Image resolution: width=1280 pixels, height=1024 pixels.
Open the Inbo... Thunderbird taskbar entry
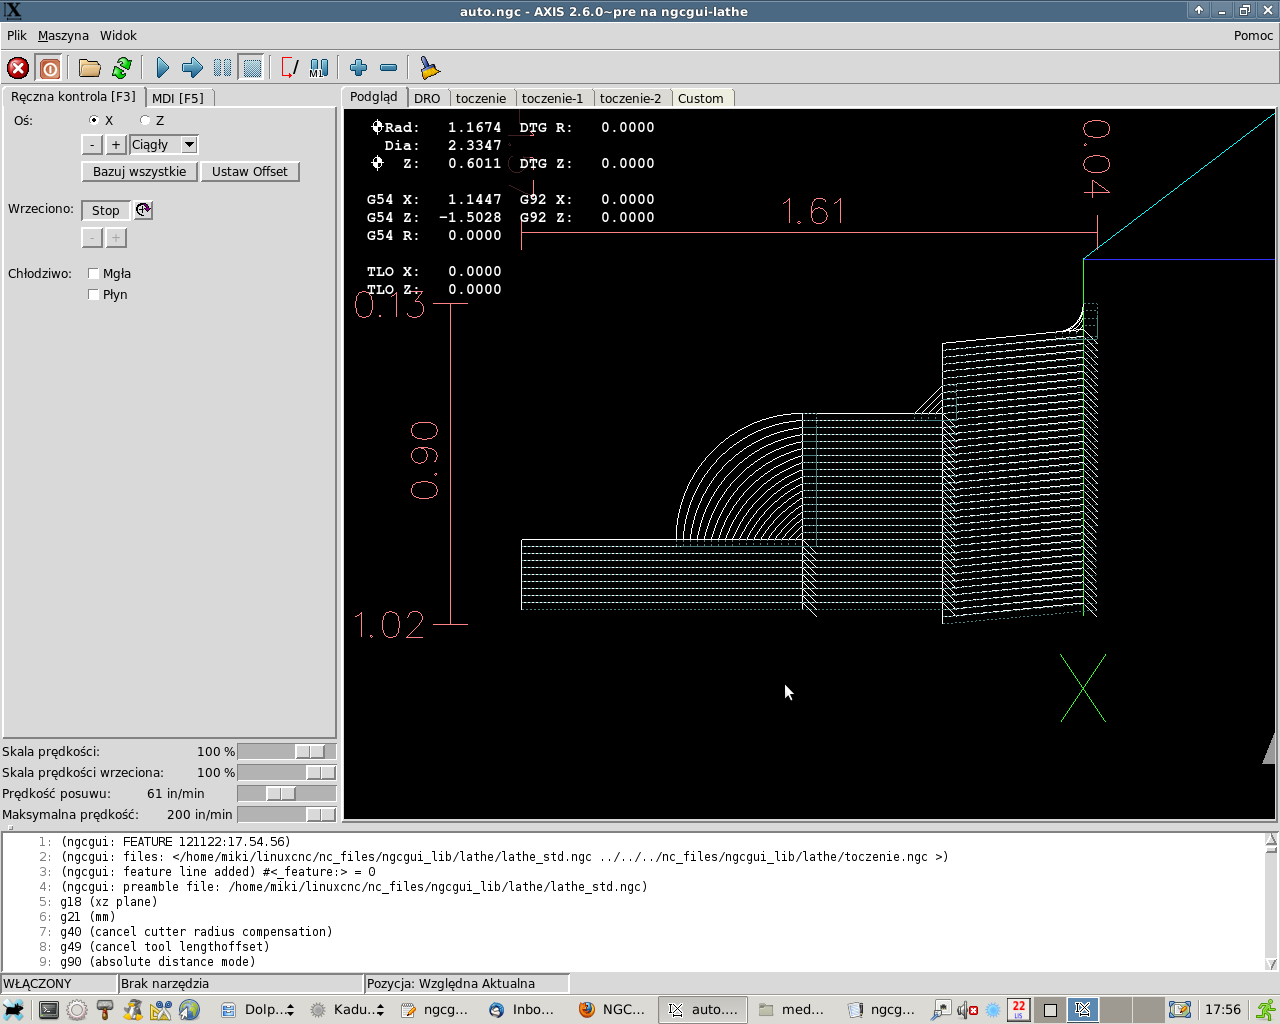tap(521, 1010)
